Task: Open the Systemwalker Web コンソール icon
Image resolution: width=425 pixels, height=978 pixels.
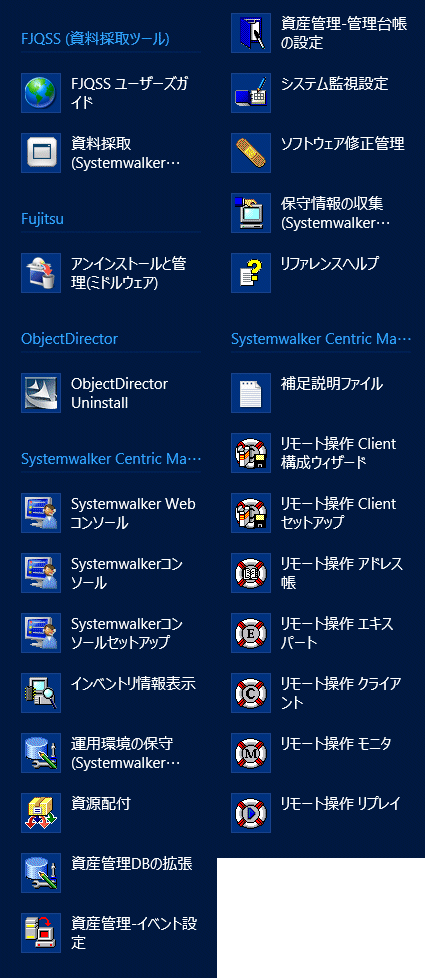Action: [x=41, y=513]
